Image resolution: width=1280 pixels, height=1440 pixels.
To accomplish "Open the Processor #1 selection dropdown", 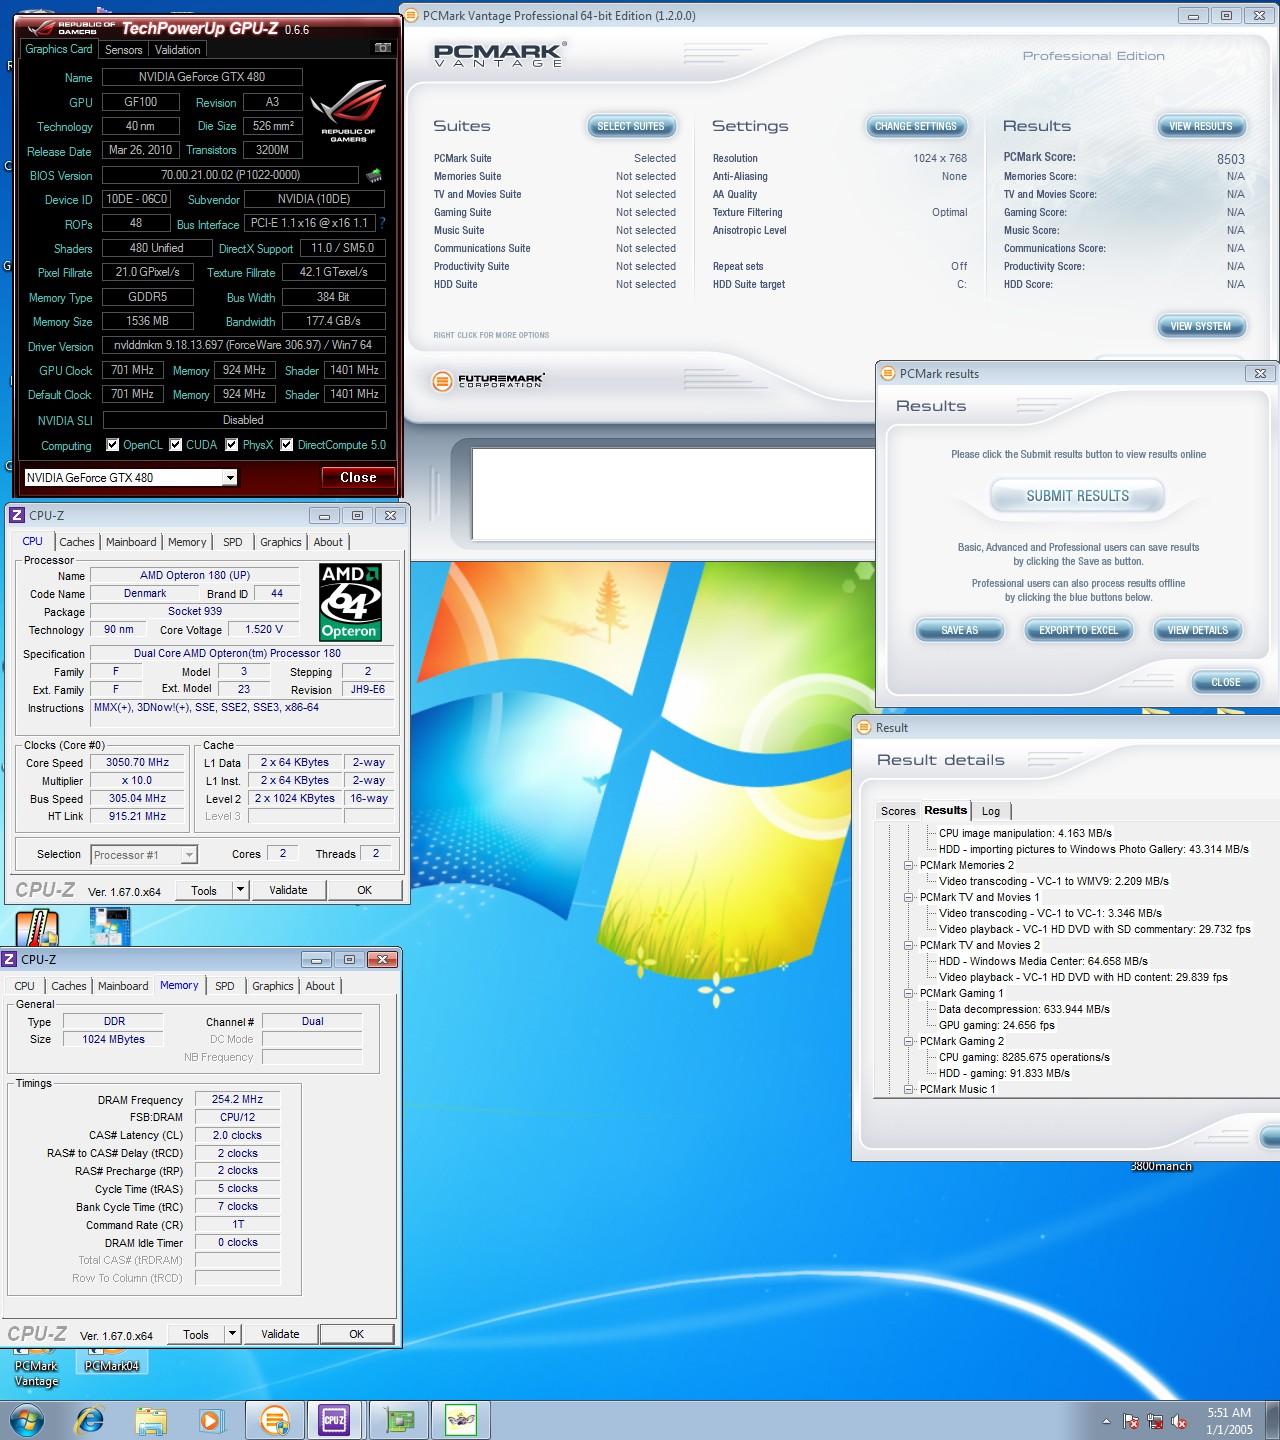I will coord(144,855).
